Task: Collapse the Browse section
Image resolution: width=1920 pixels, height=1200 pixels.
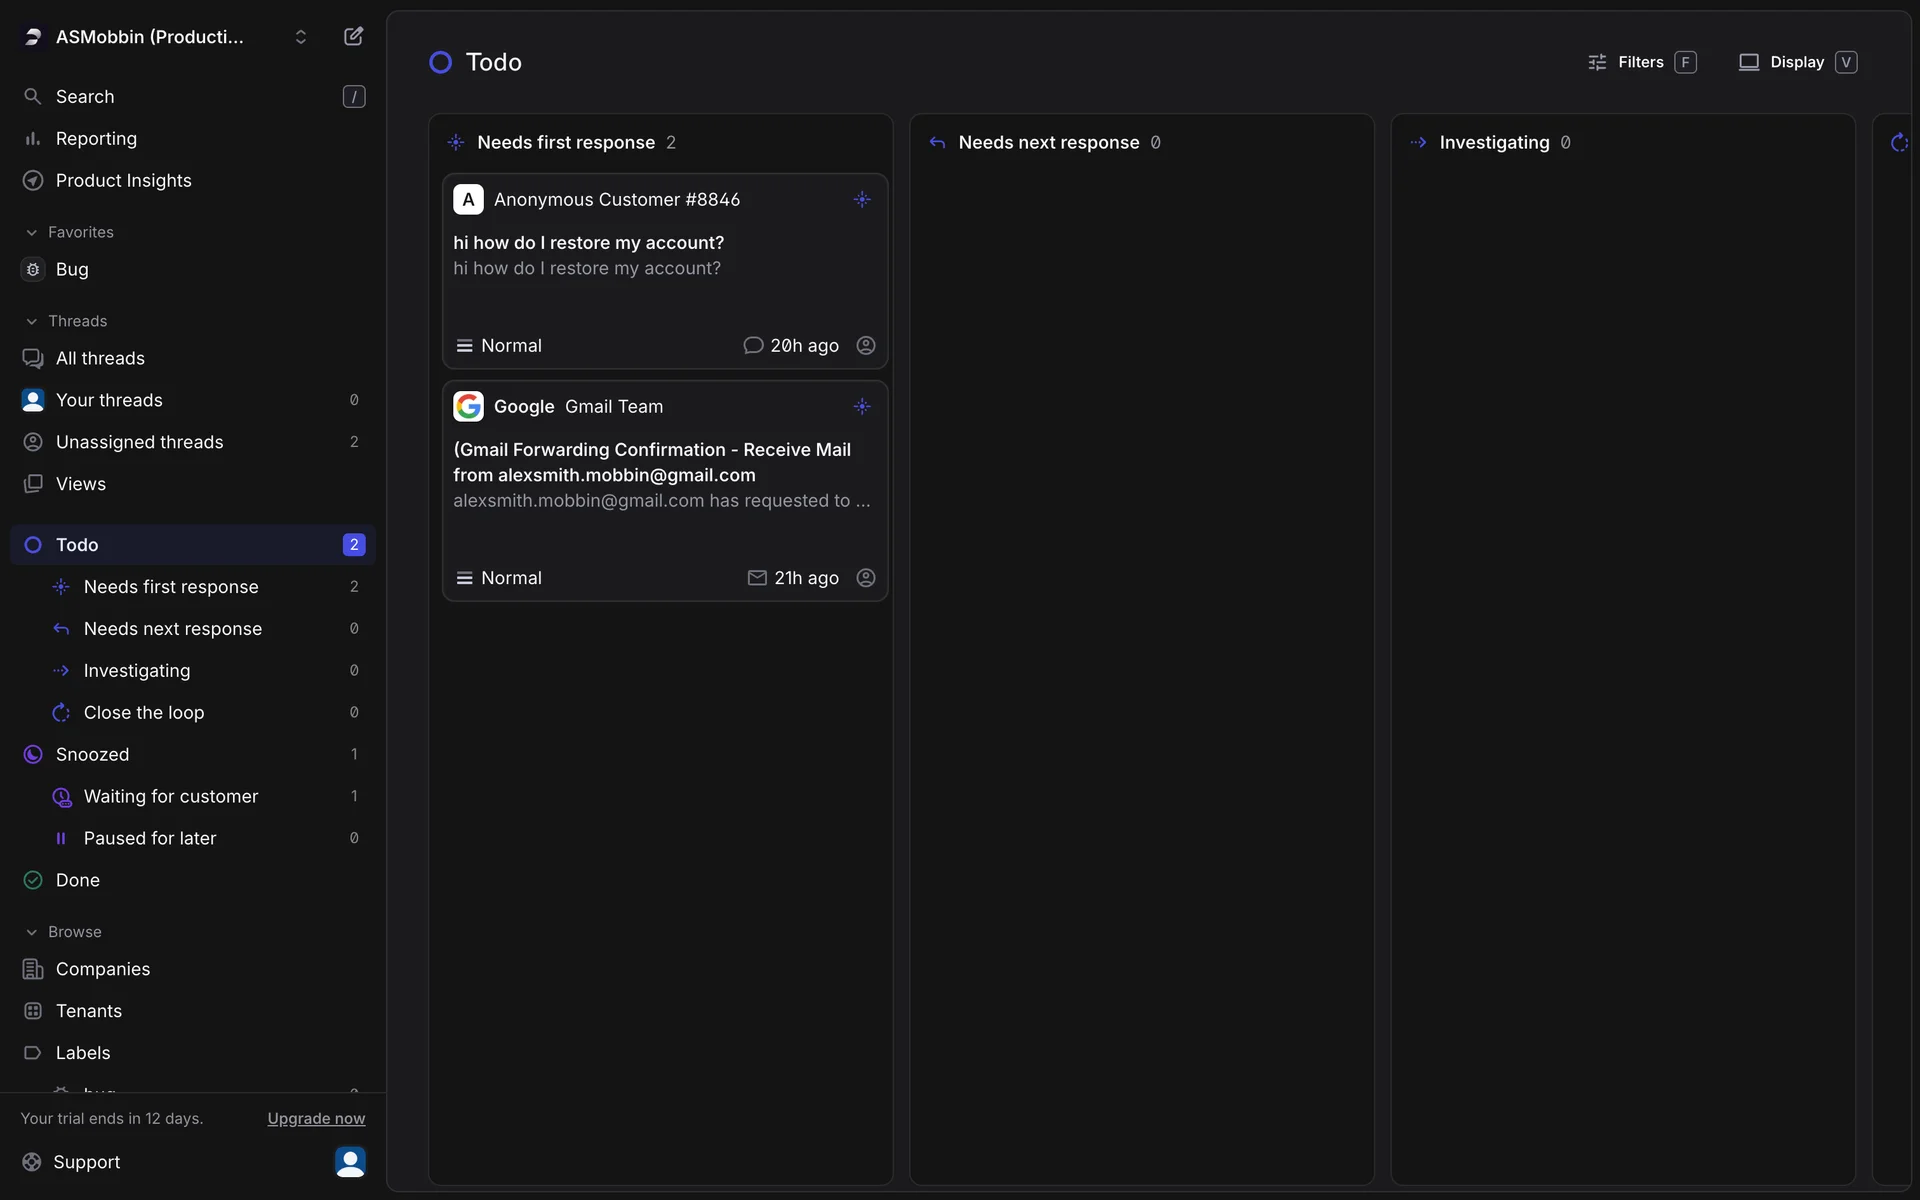Action: (32, 932)
